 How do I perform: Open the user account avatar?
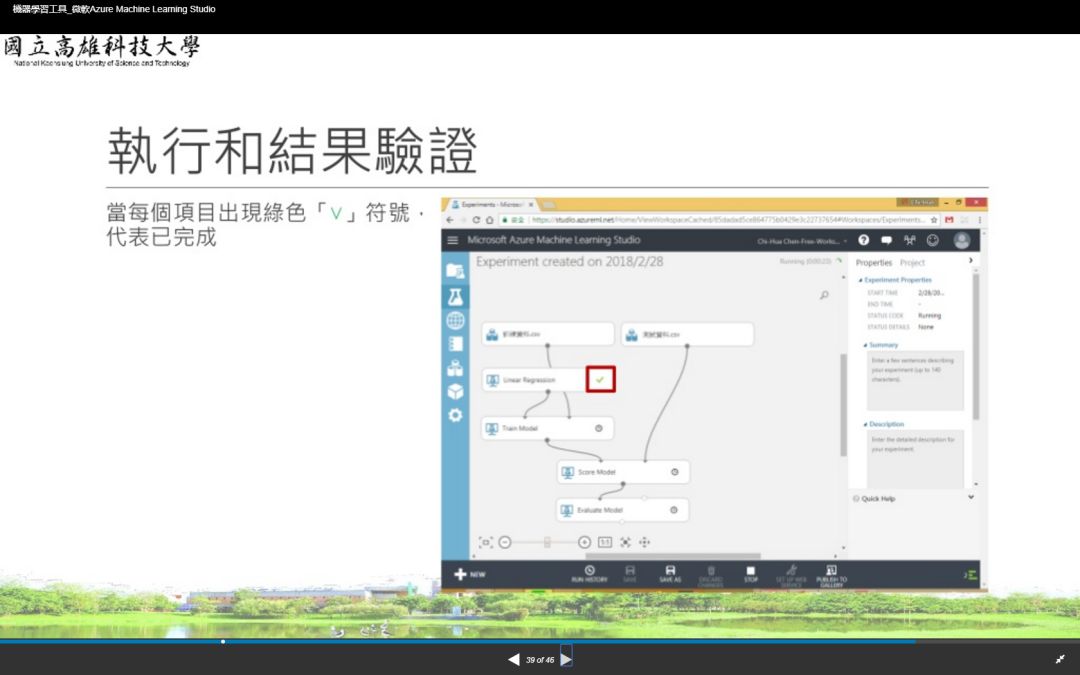click(962, 240)
